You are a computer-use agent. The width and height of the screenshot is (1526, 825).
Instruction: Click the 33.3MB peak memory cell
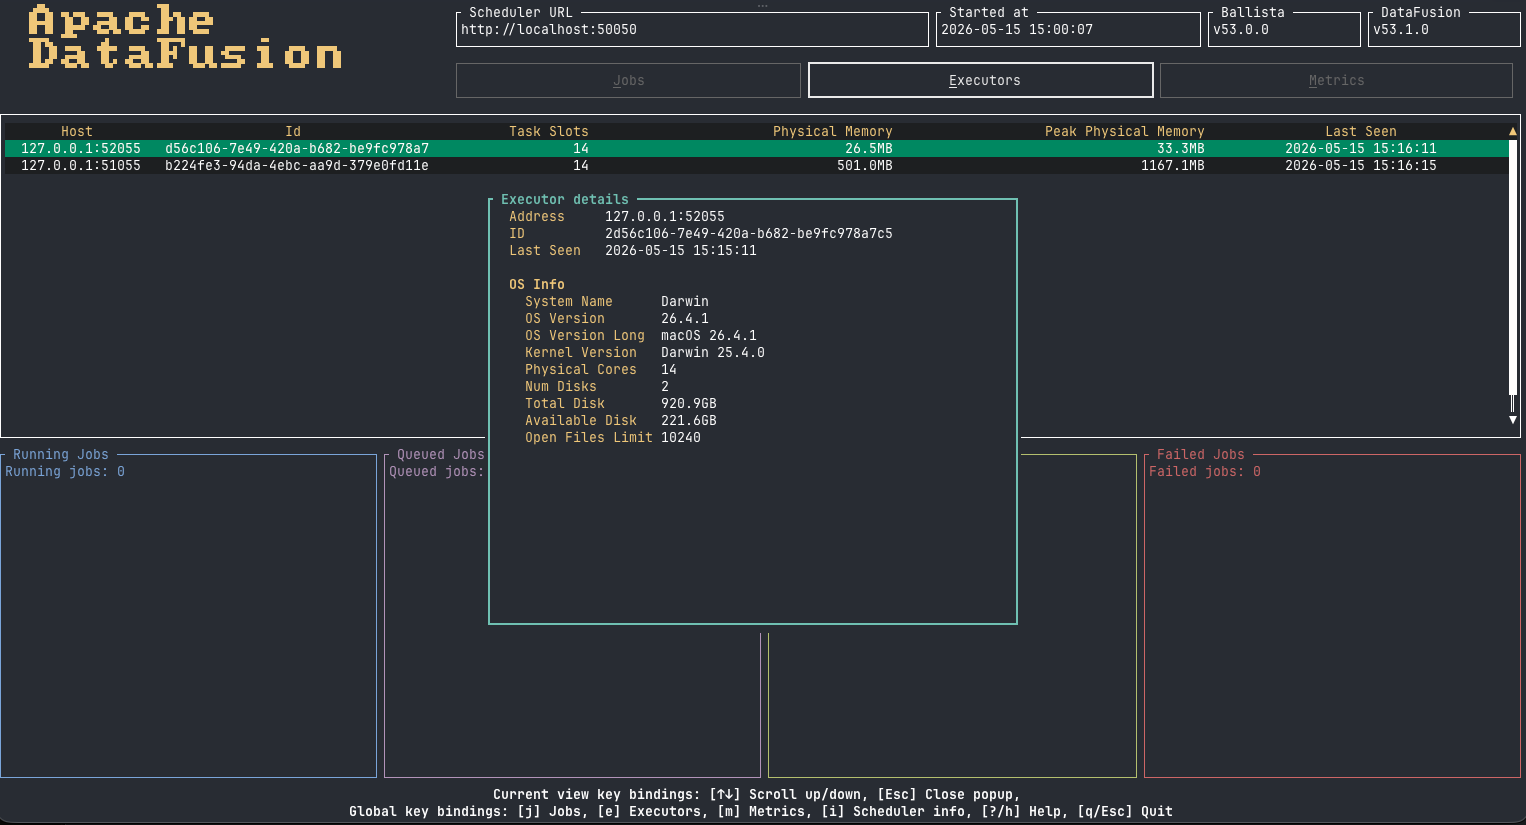1181,149
